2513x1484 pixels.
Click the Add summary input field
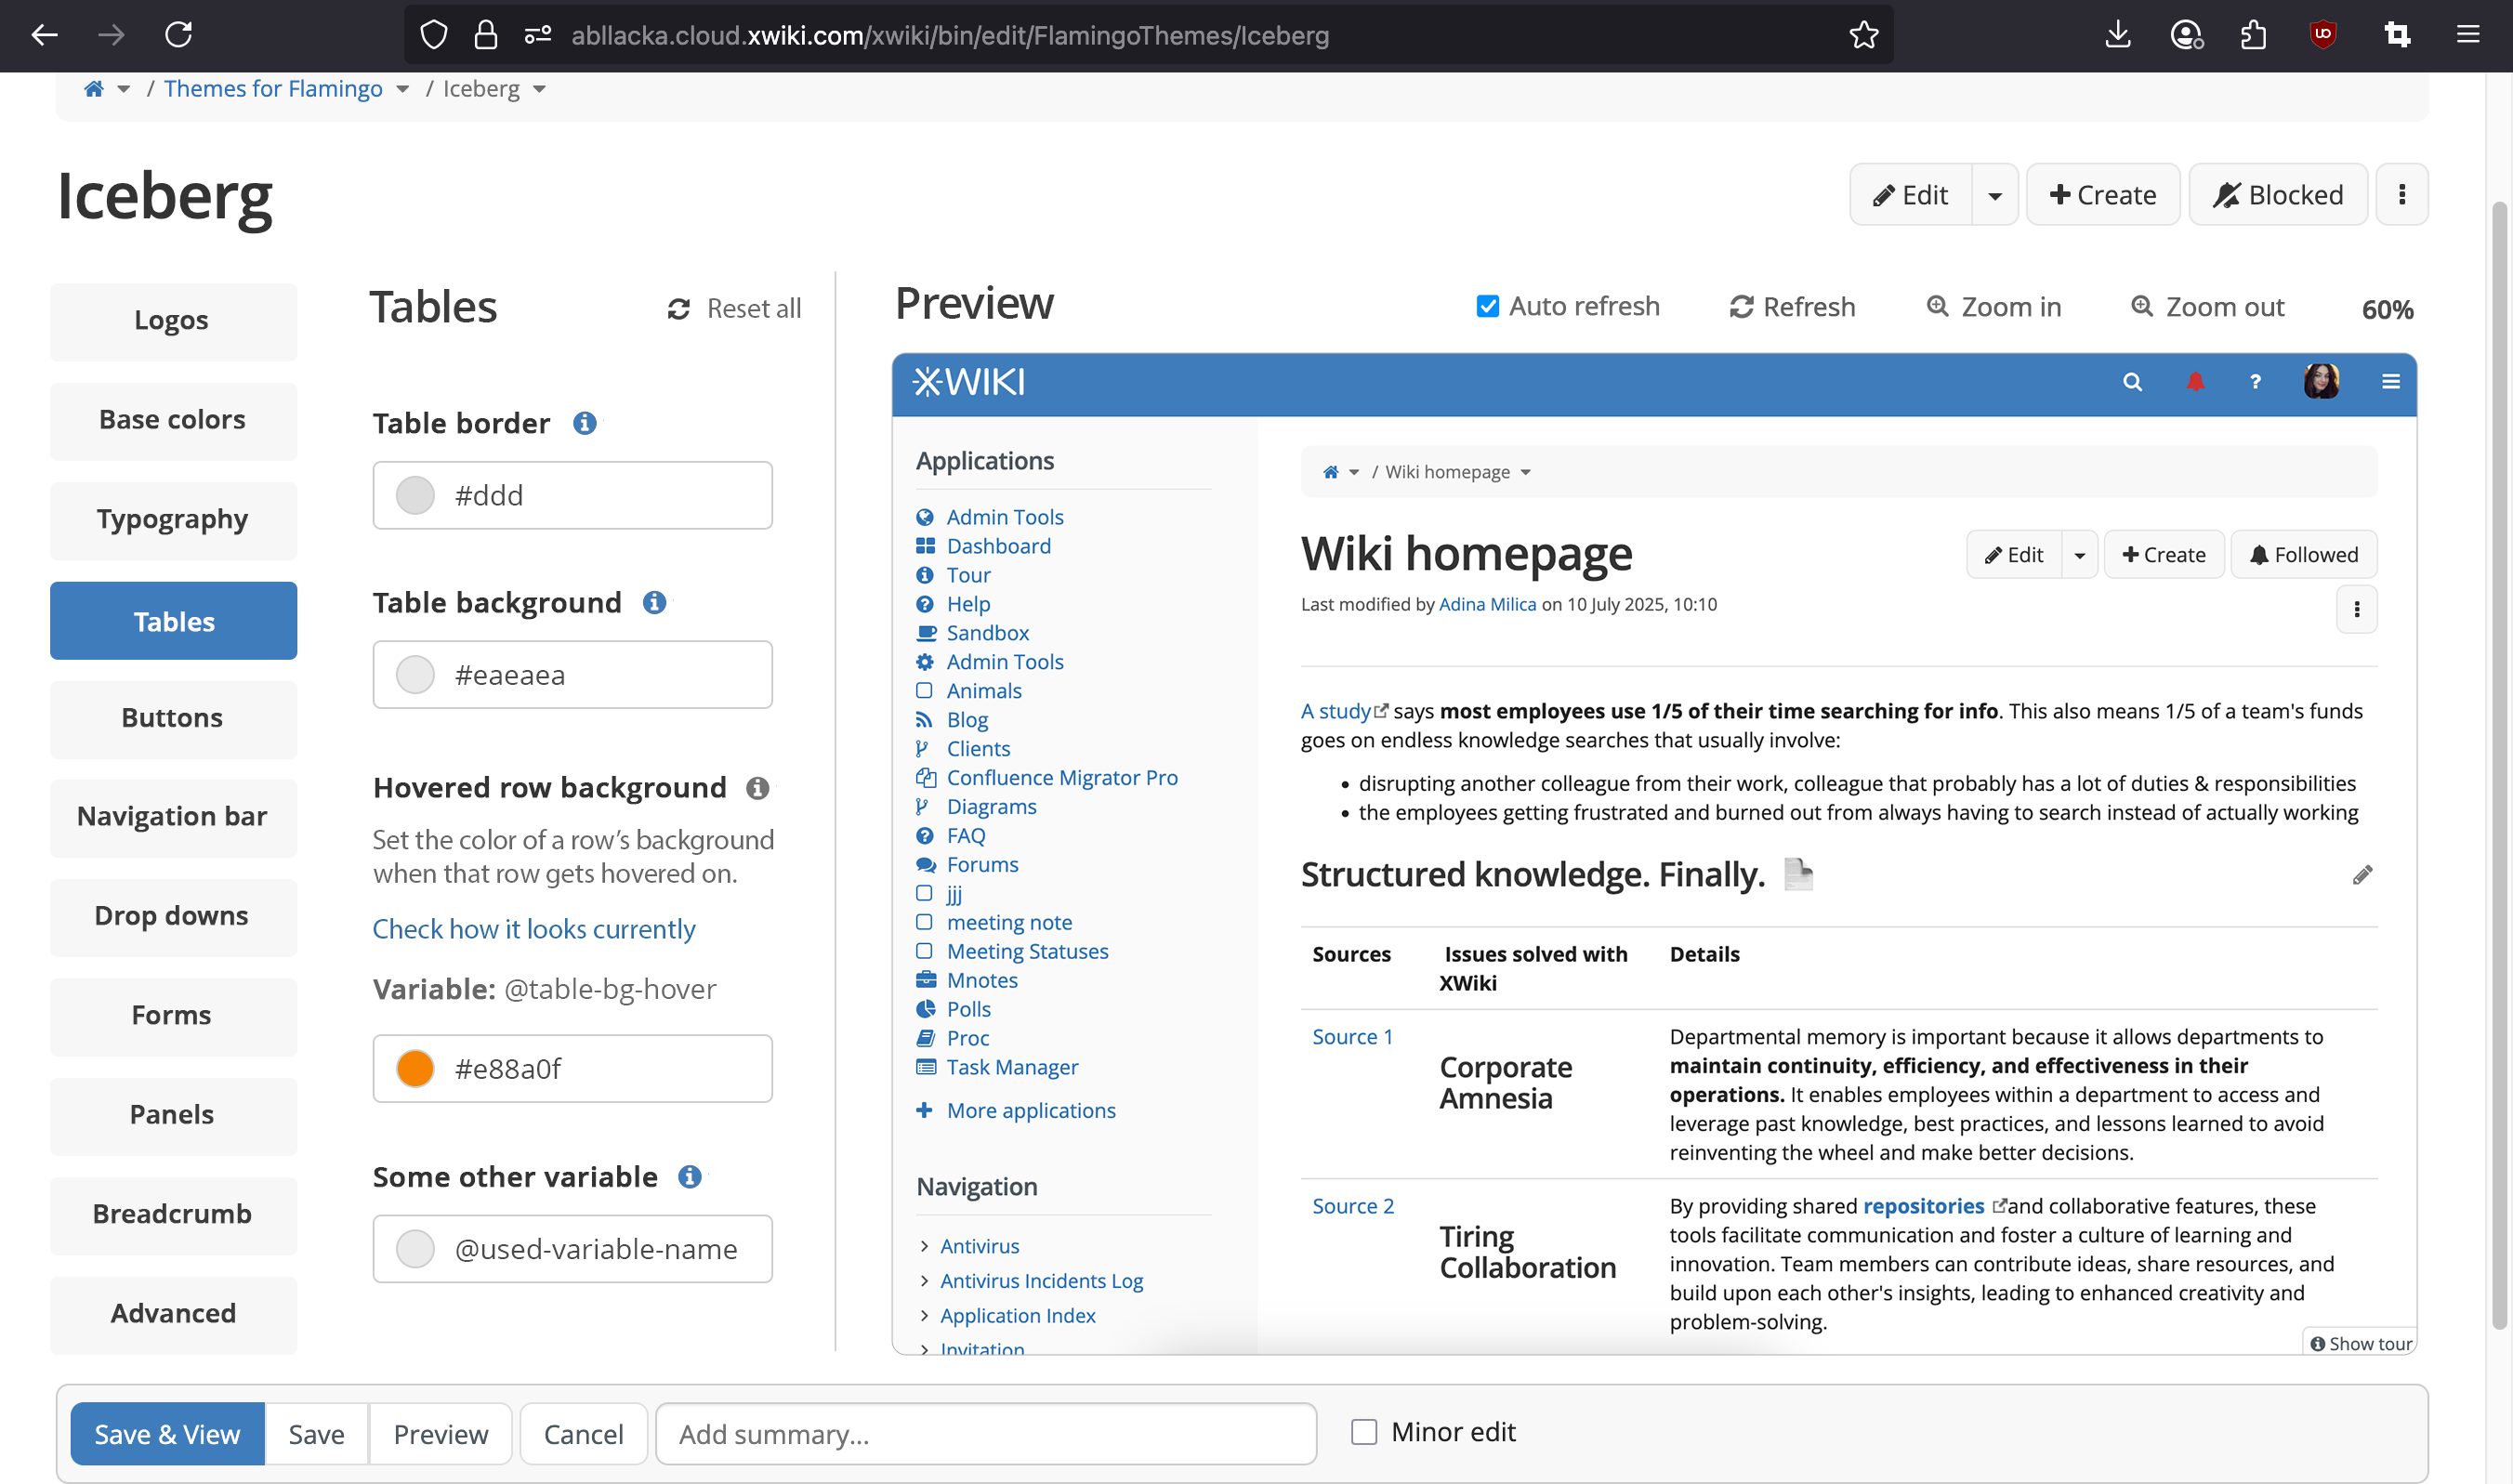(x=986, y=1434)
